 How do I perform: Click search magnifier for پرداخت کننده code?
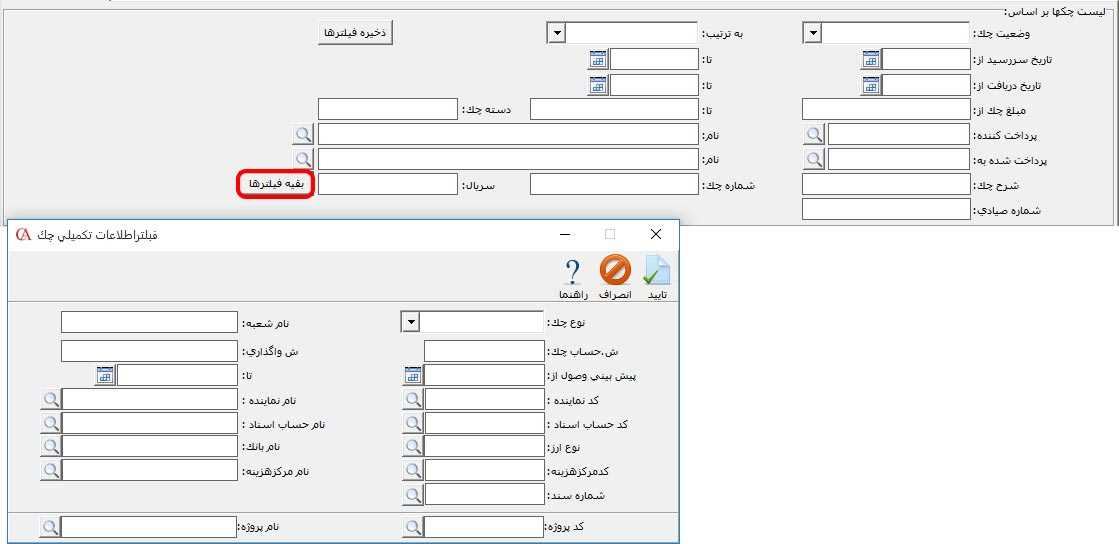[x=816, y=134]
